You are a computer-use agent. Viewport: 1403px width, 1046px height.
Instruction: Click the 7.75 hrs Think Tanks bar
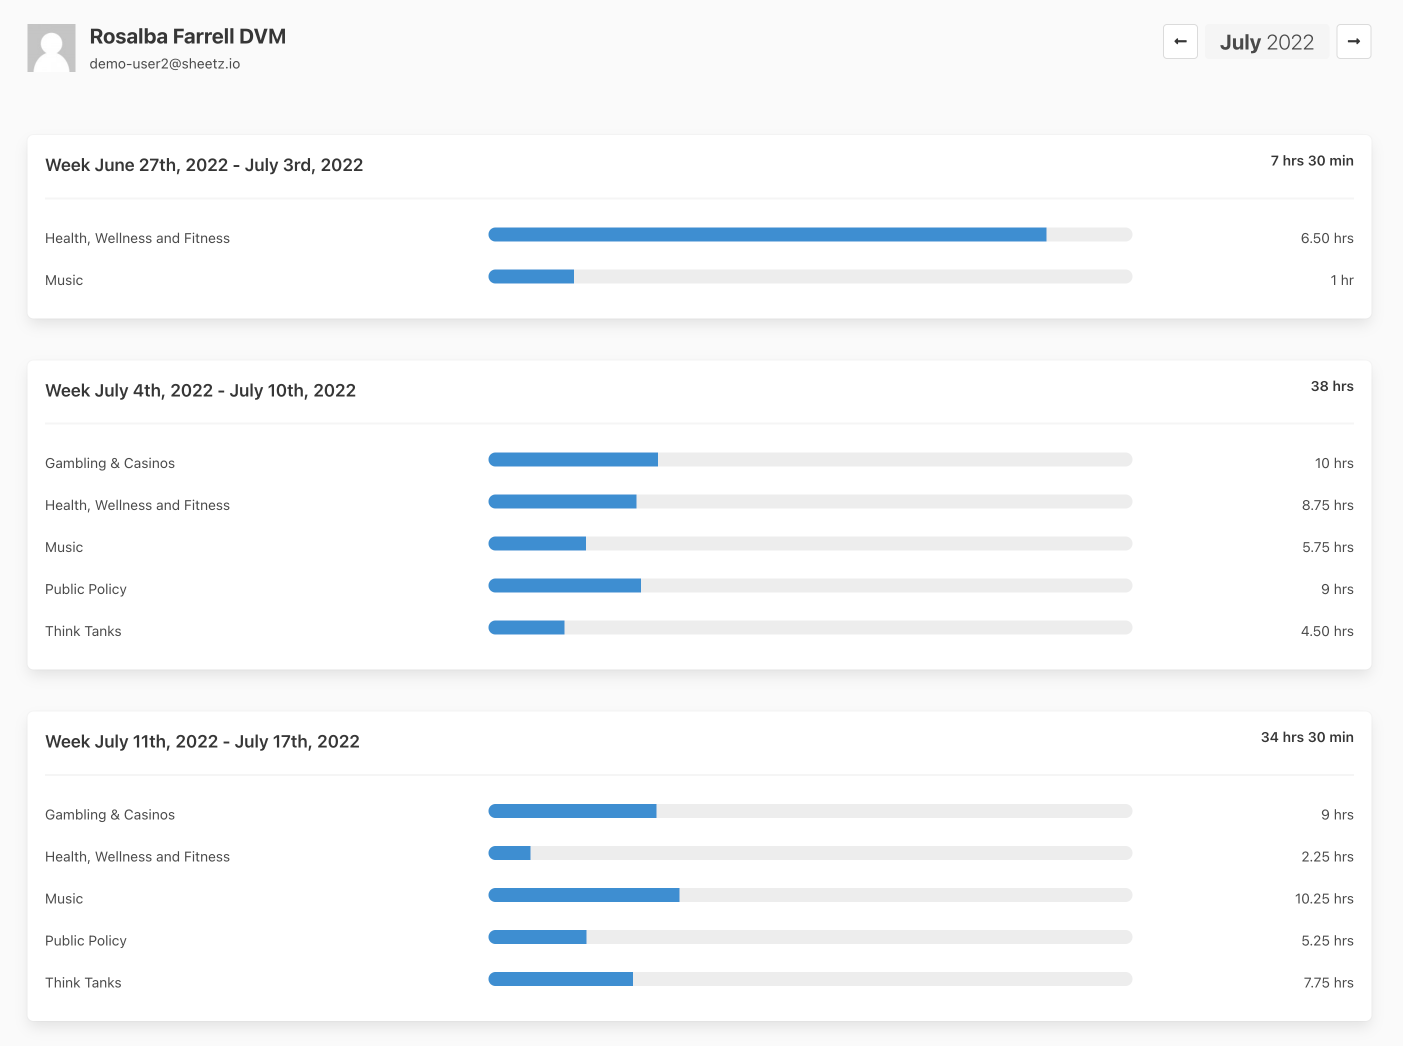click(x=809, y=980)
